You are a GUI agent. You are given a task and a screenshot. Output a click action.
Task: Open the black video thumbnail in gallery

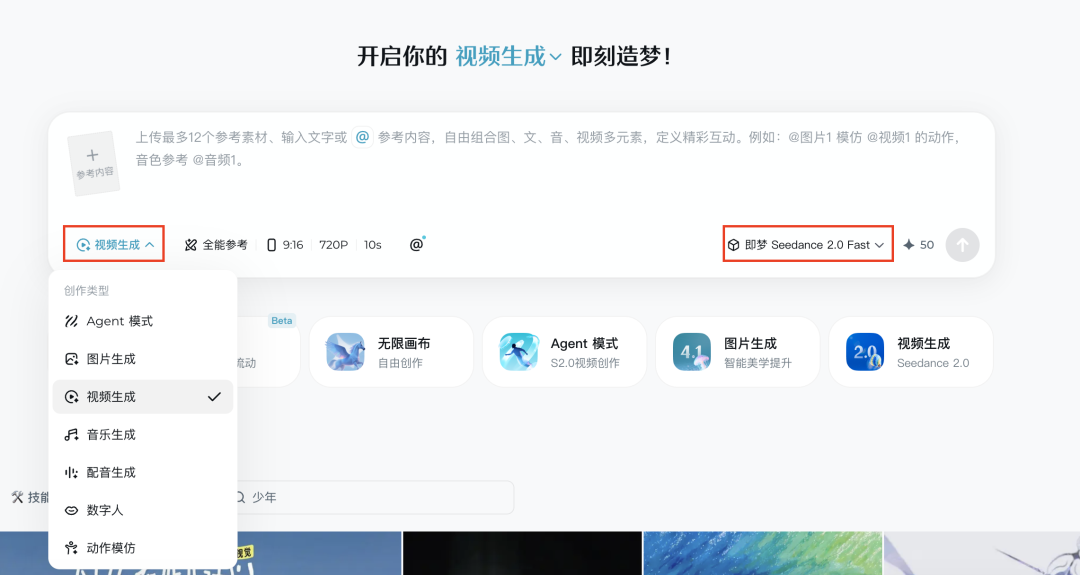coord(522,553)
